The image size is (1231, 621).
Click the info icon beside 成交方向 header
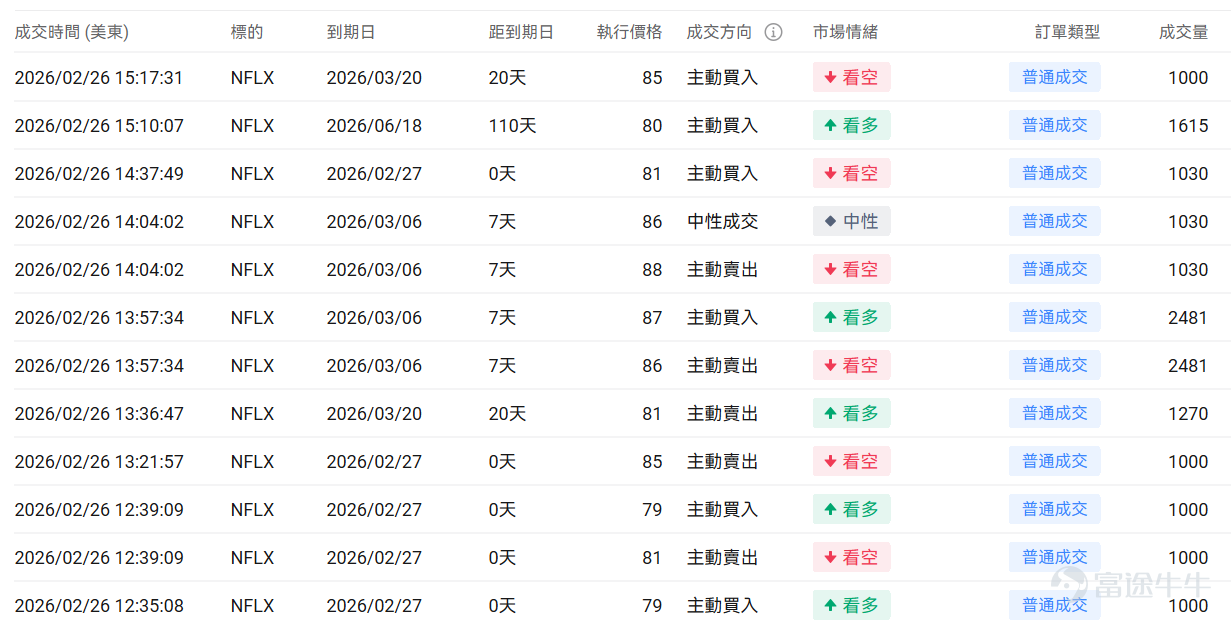[773, 32]
